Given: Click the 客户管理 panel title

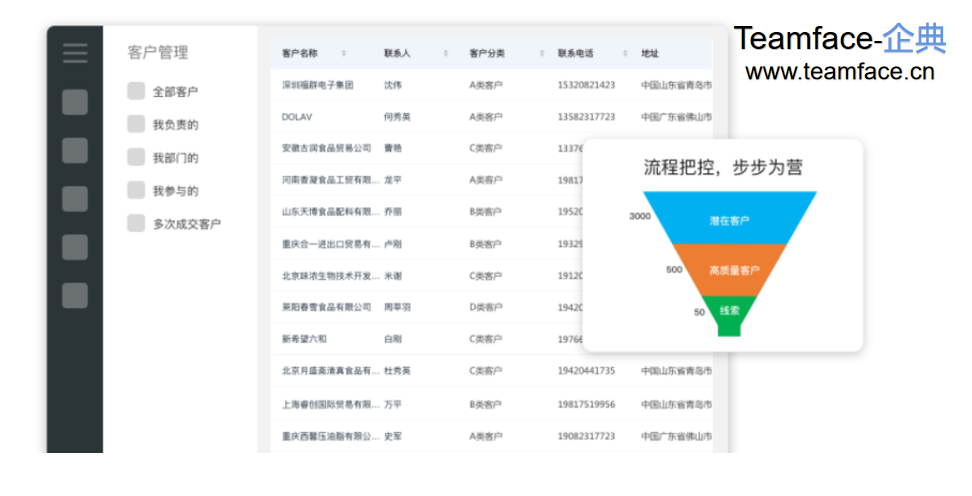Looking at the screenshot, I should coord(157,53).
